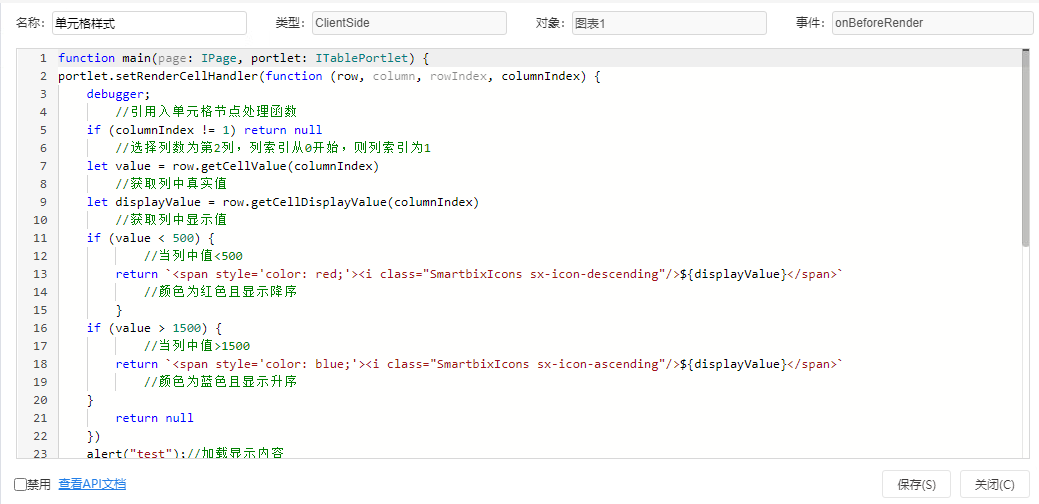1039x504 pixels.
Task: Click the return line with 'color: blue'
Action: coord(478,364)
